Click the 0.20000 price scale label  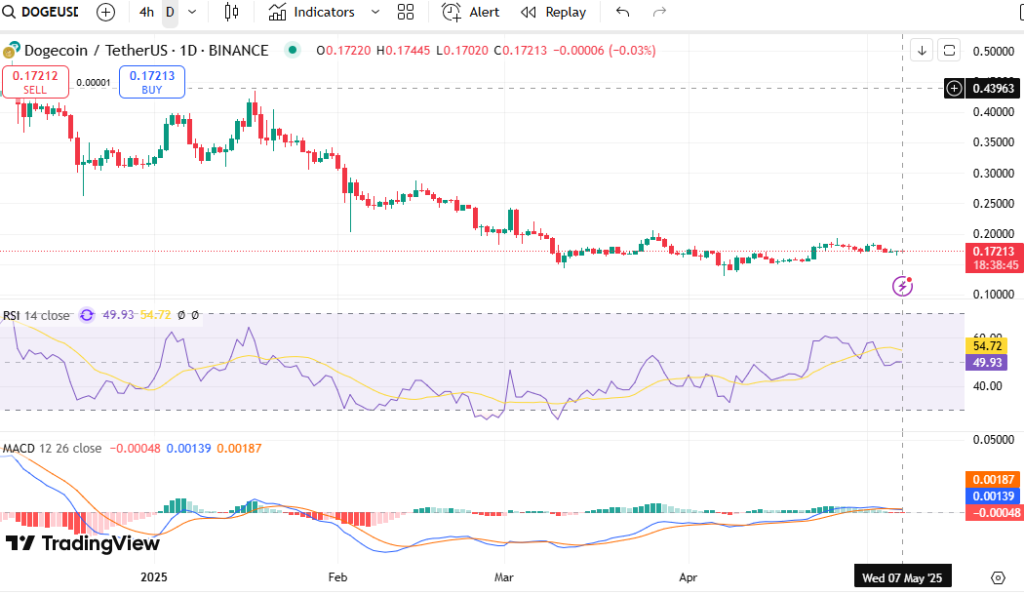pos(993,234)
